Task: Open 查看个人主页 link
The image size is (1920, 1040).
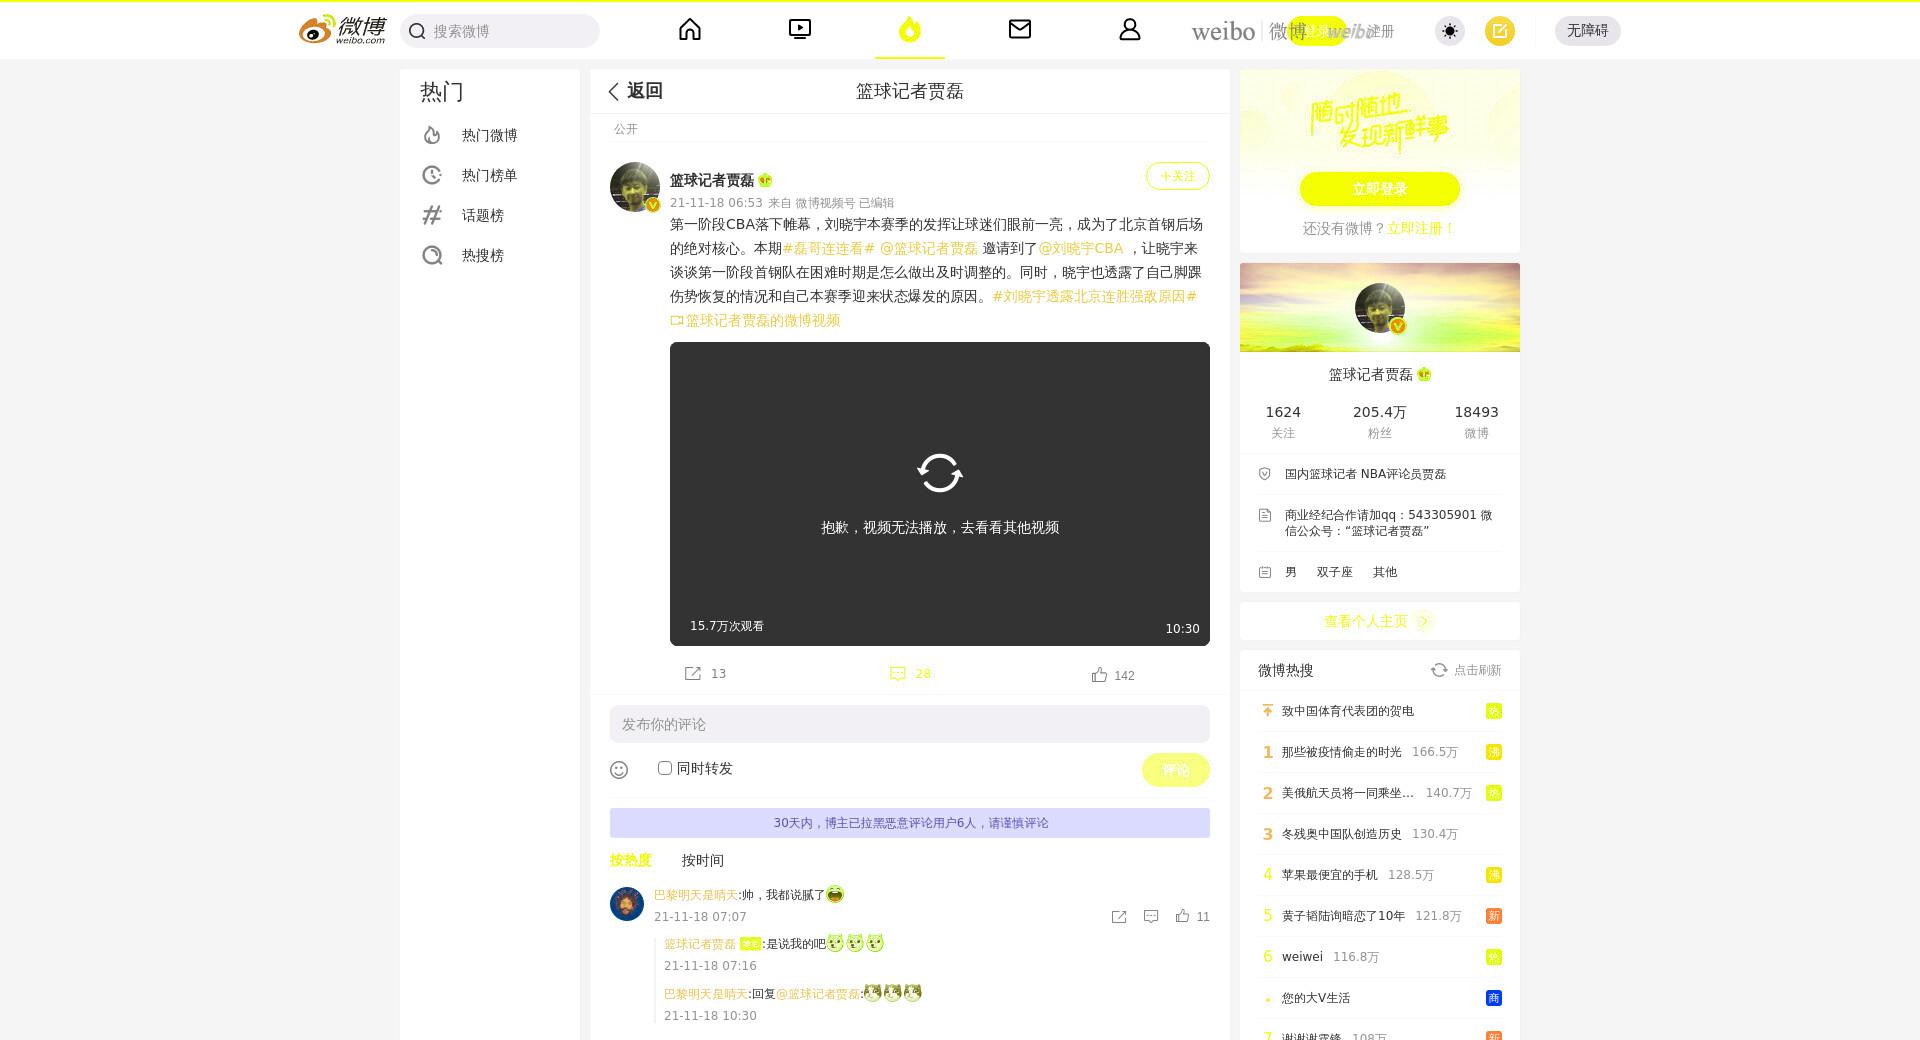Action: click(1379, 621)
